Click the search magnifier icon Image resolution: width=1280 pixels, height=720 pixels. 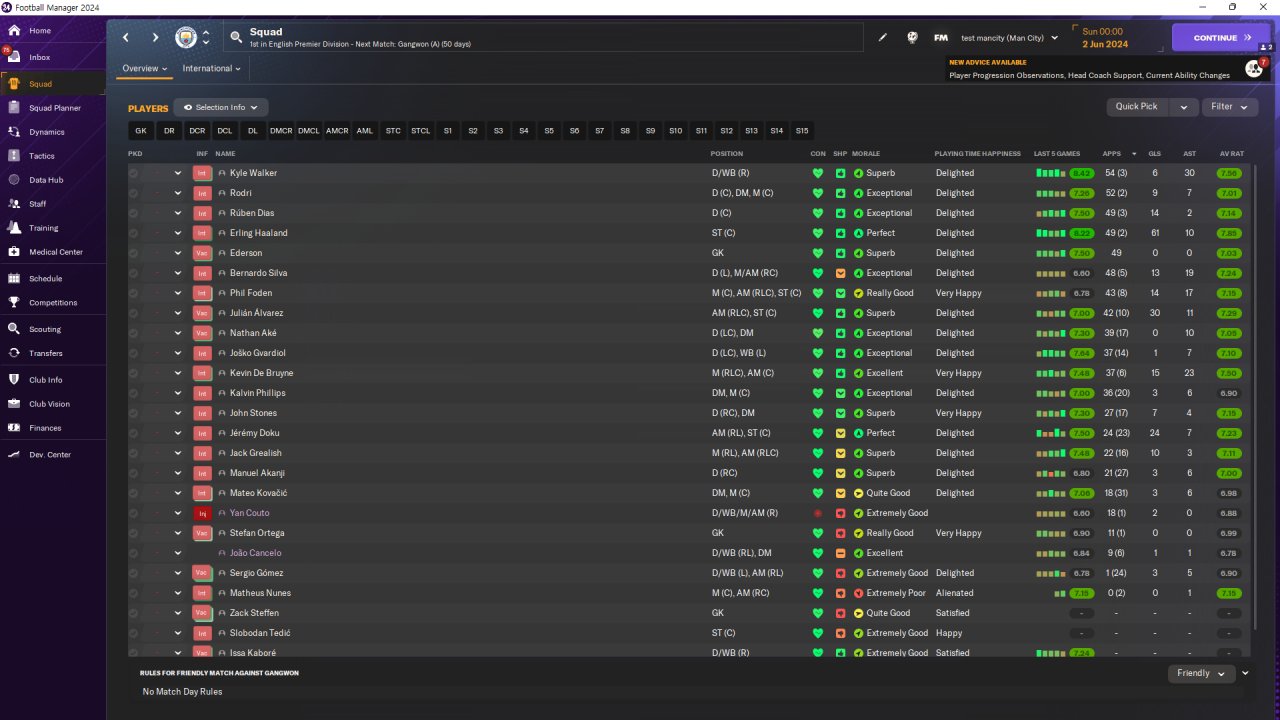pos(236,37)
